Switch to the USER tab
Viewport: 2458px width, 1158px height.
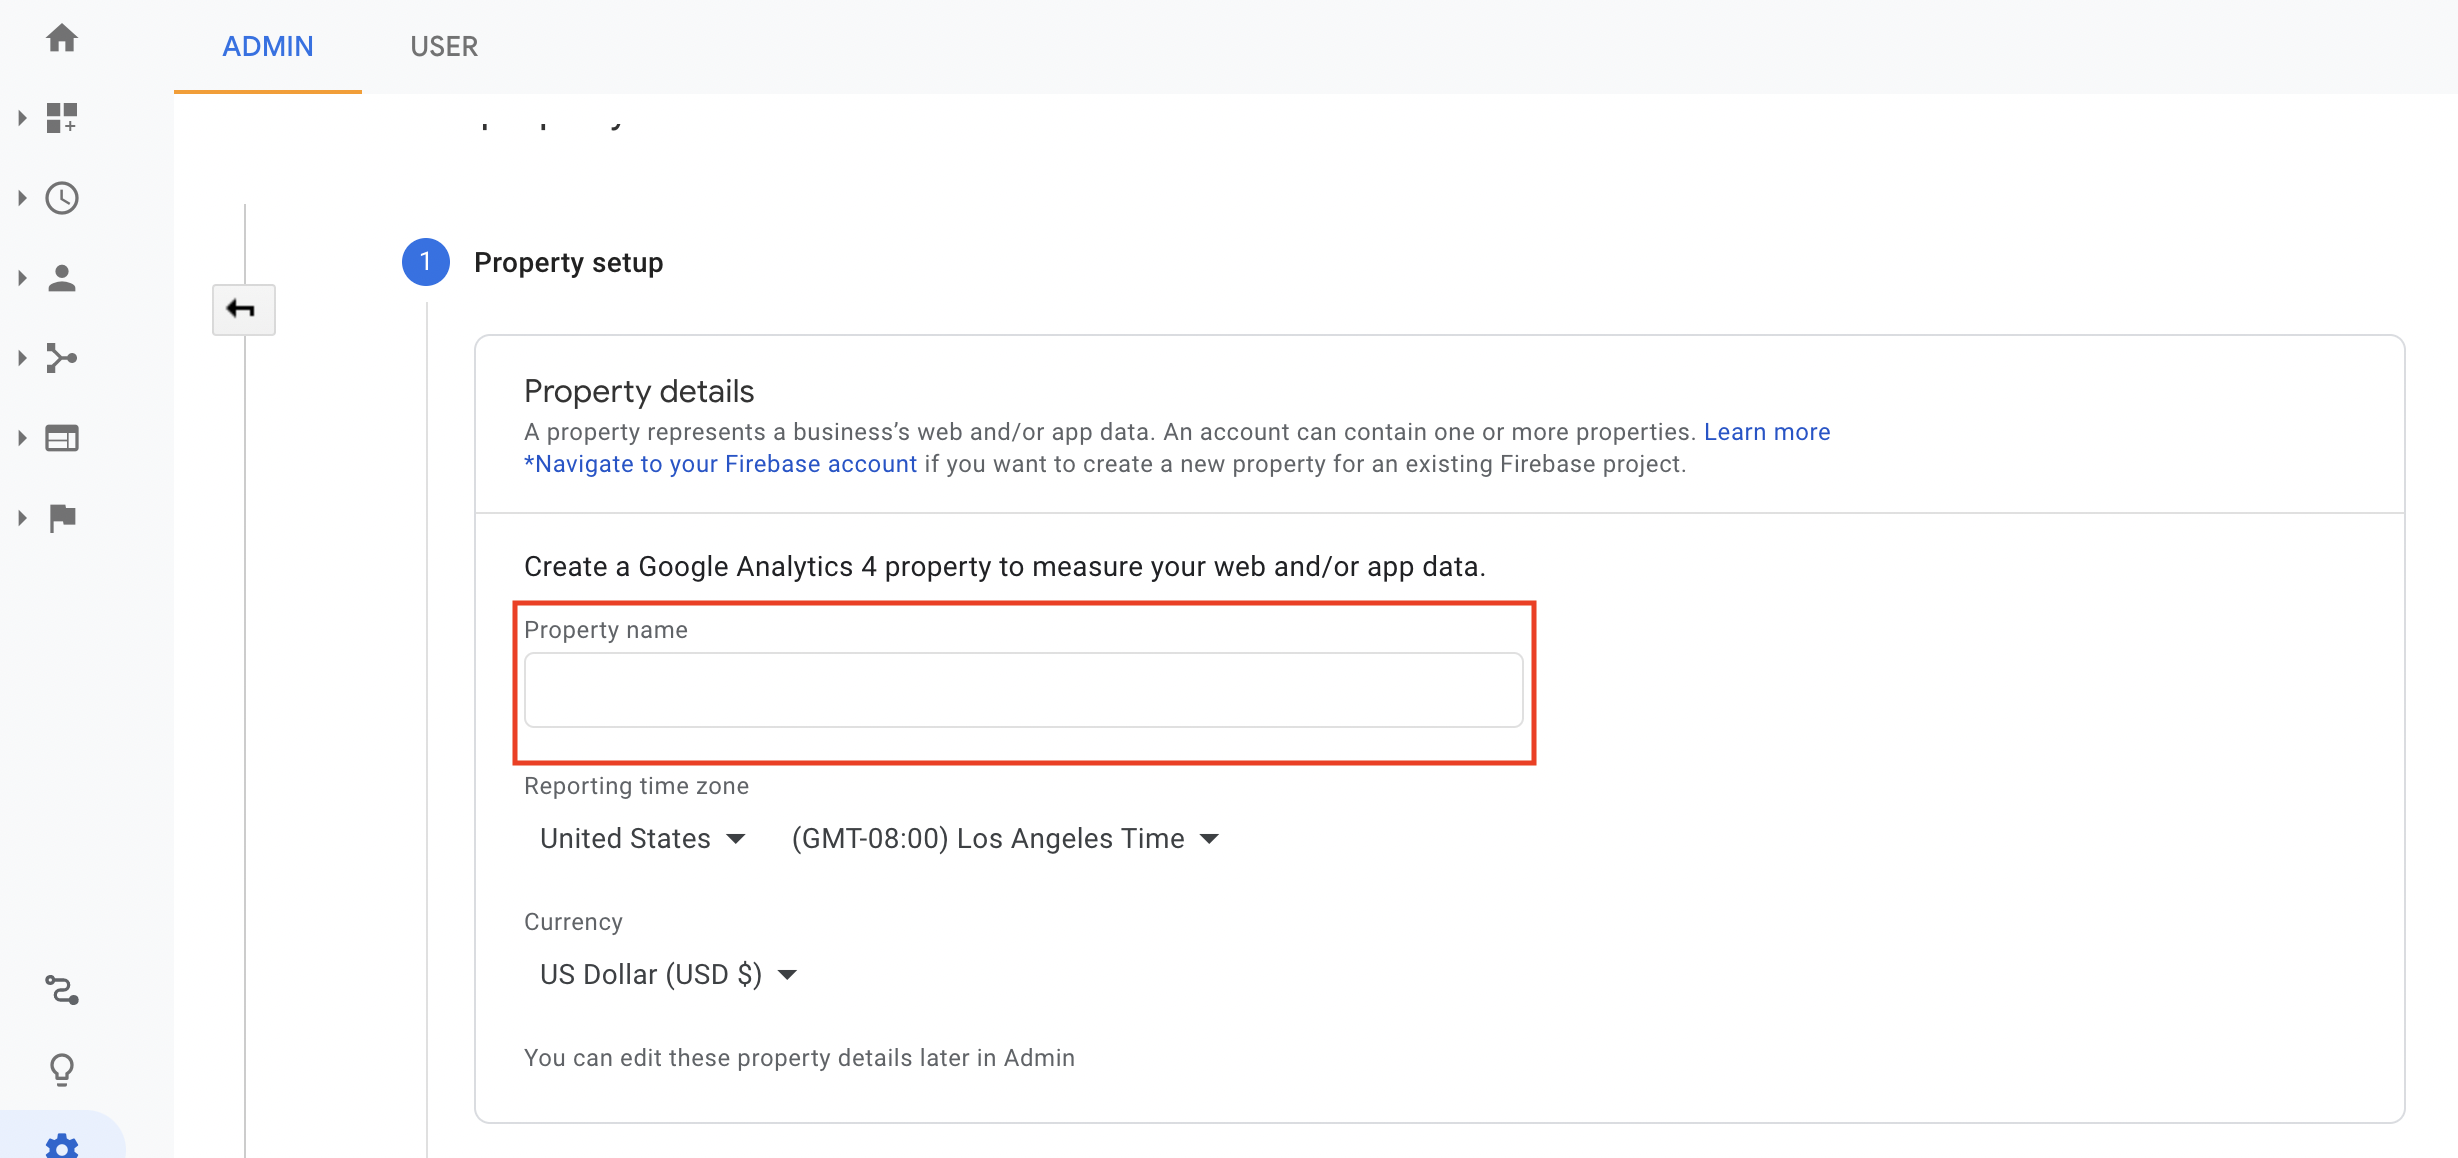point(444,46)
